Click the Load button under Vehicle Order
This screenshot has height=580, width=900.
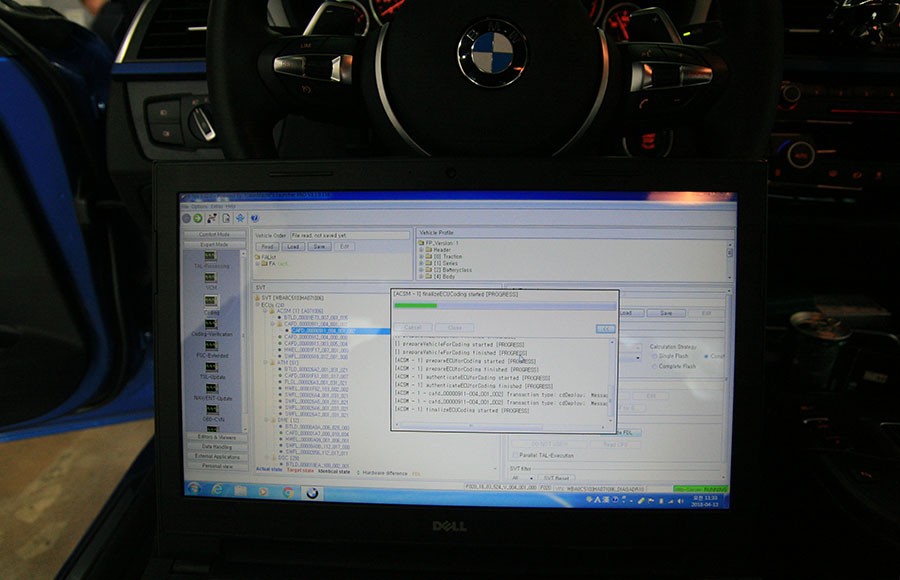pyautogui.click(x=293, y=246)
